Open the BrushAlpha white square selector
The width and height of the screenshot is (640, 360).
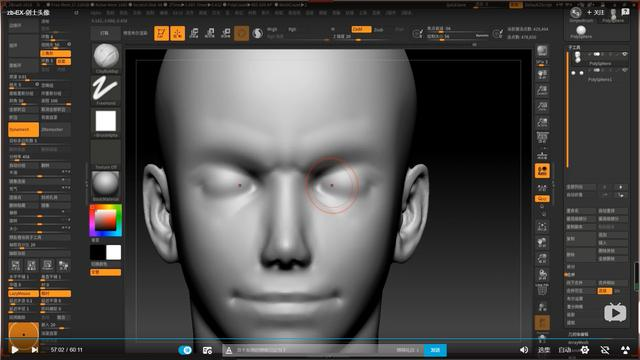106,121
